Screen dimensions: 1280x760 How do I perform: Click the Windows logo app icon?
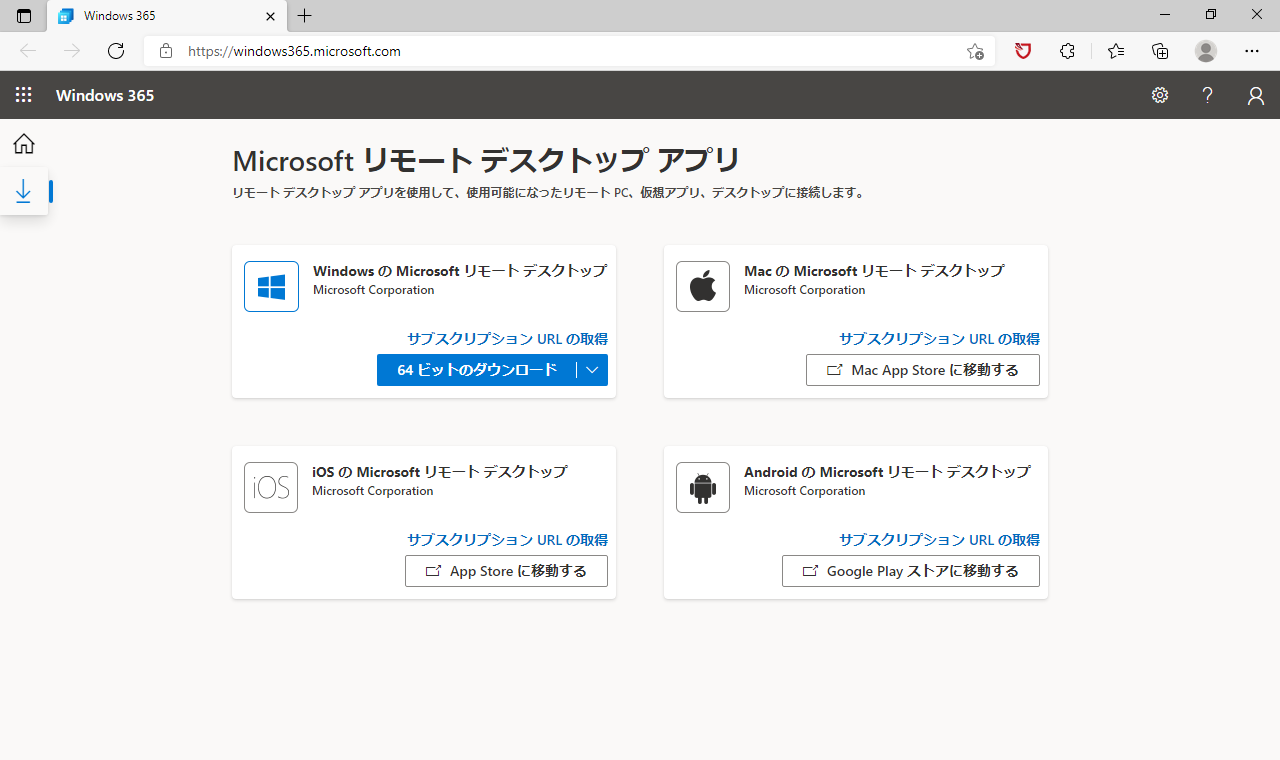271,287
